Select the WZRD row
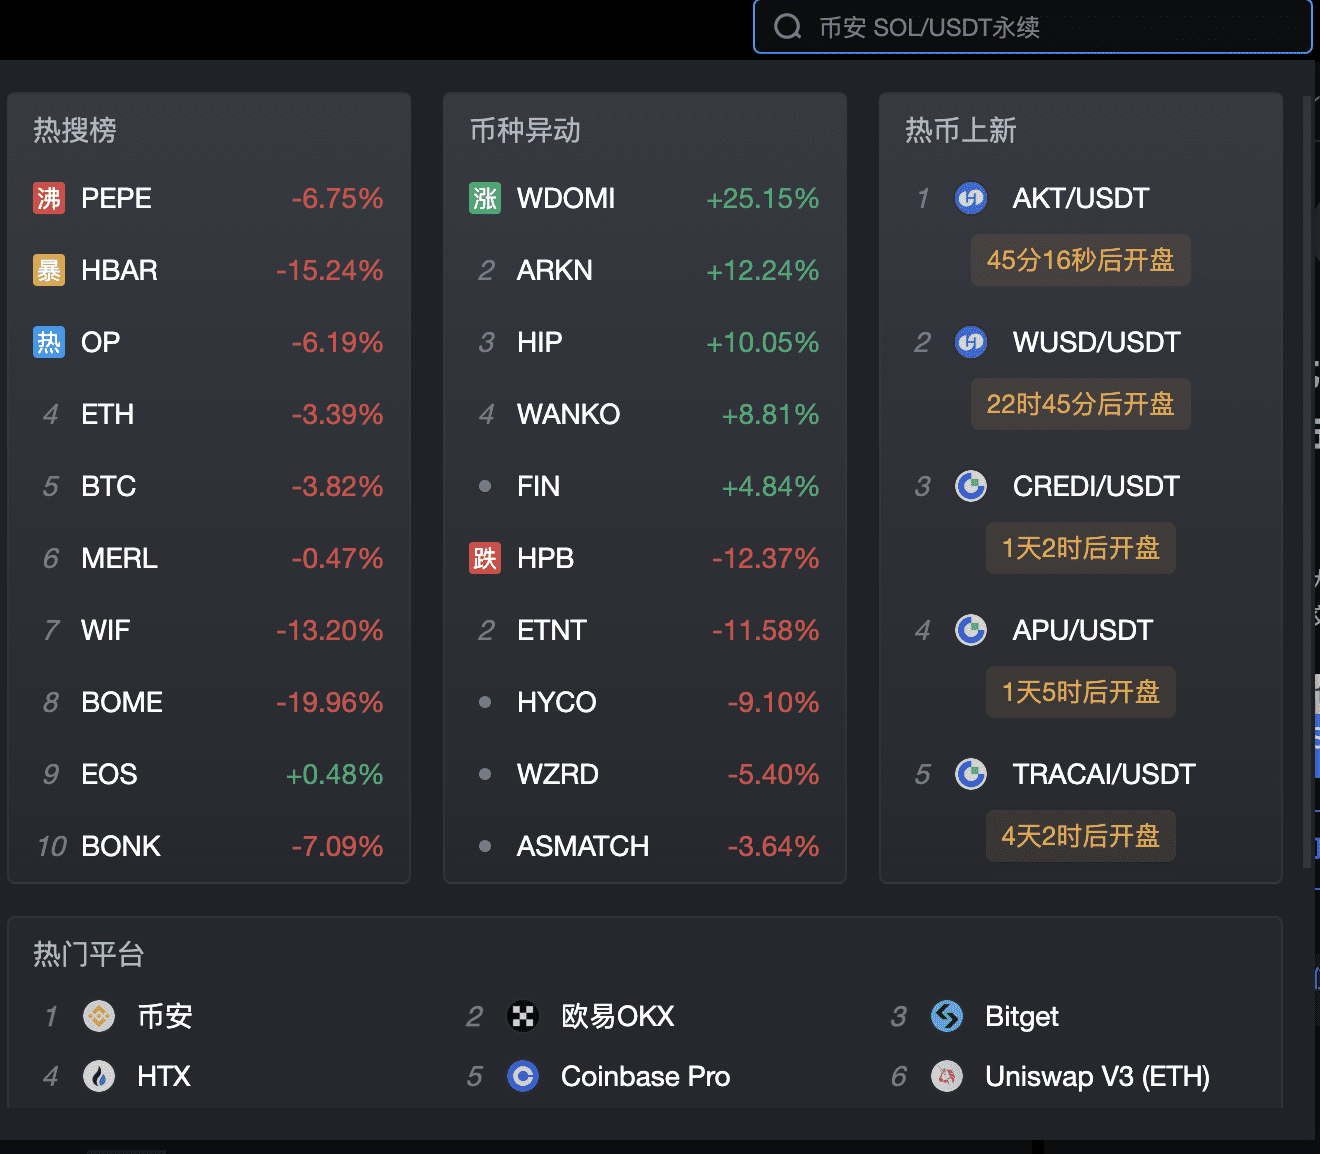Image resolution: width=1320 pixels, height=1154 pixels. 645,774
